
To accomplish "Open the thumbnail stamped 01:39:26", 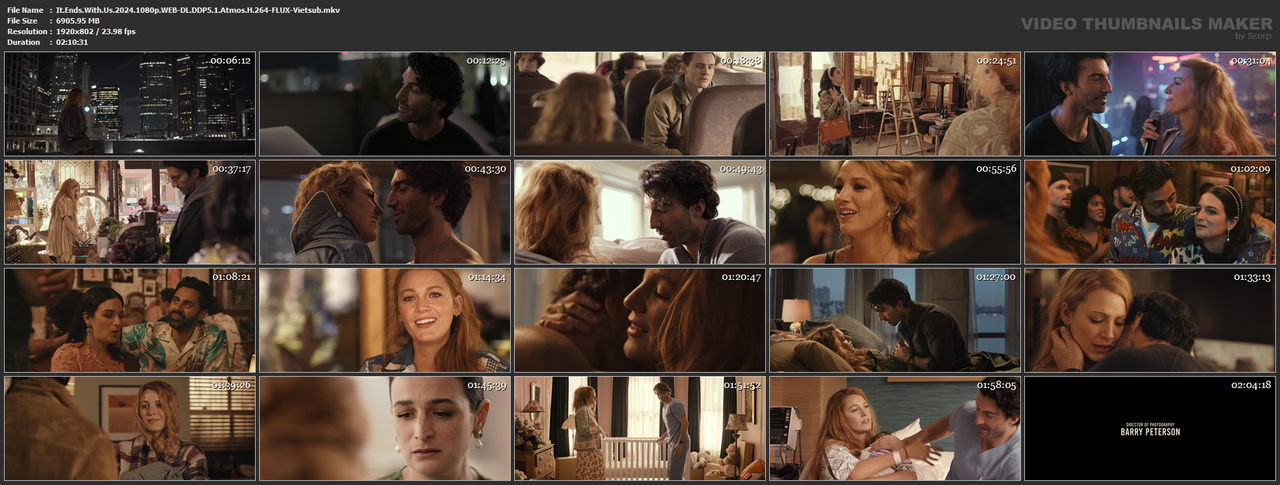I will (x=130, y=428).
